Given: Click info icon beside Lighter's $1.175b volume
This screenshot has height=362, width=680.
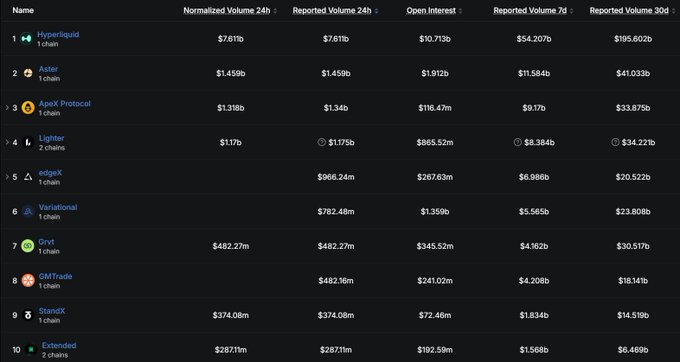Looking at the screenshot, I should pyautogui.click(x=321, y=142).
